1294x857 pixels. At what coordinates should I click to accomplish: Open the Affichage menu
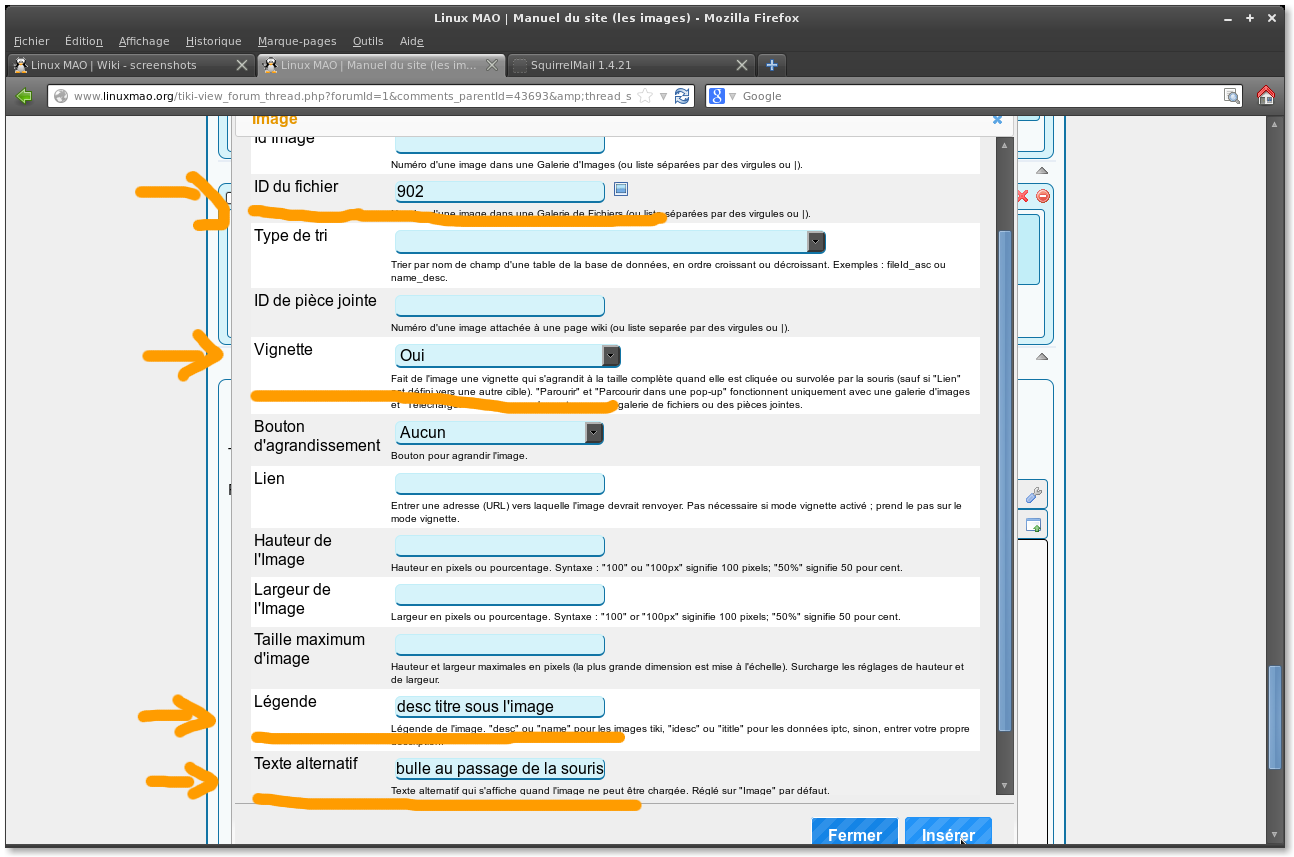pos(144,41)
